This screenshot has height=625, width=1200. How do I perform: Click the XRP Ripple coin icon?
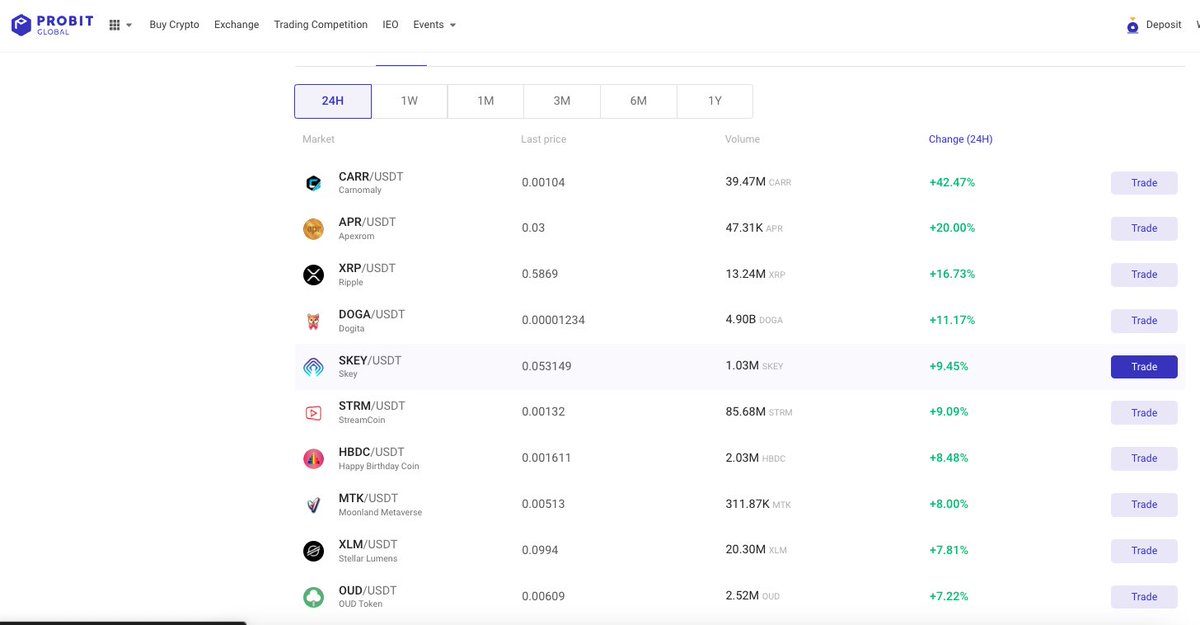[x=313, y=275]
